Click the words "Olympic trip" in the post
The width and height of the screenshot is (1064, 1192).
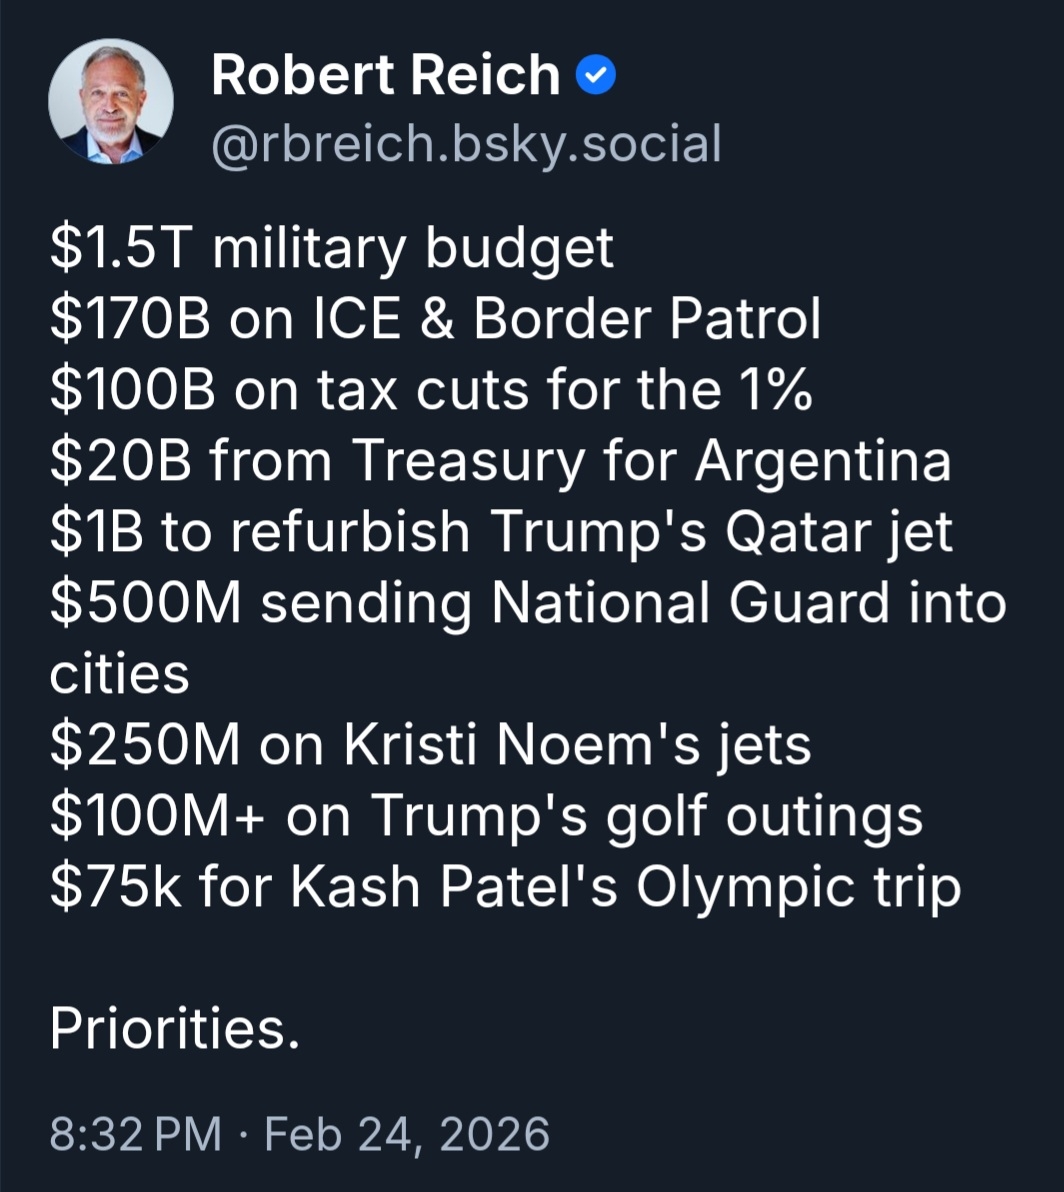[798, 887]
